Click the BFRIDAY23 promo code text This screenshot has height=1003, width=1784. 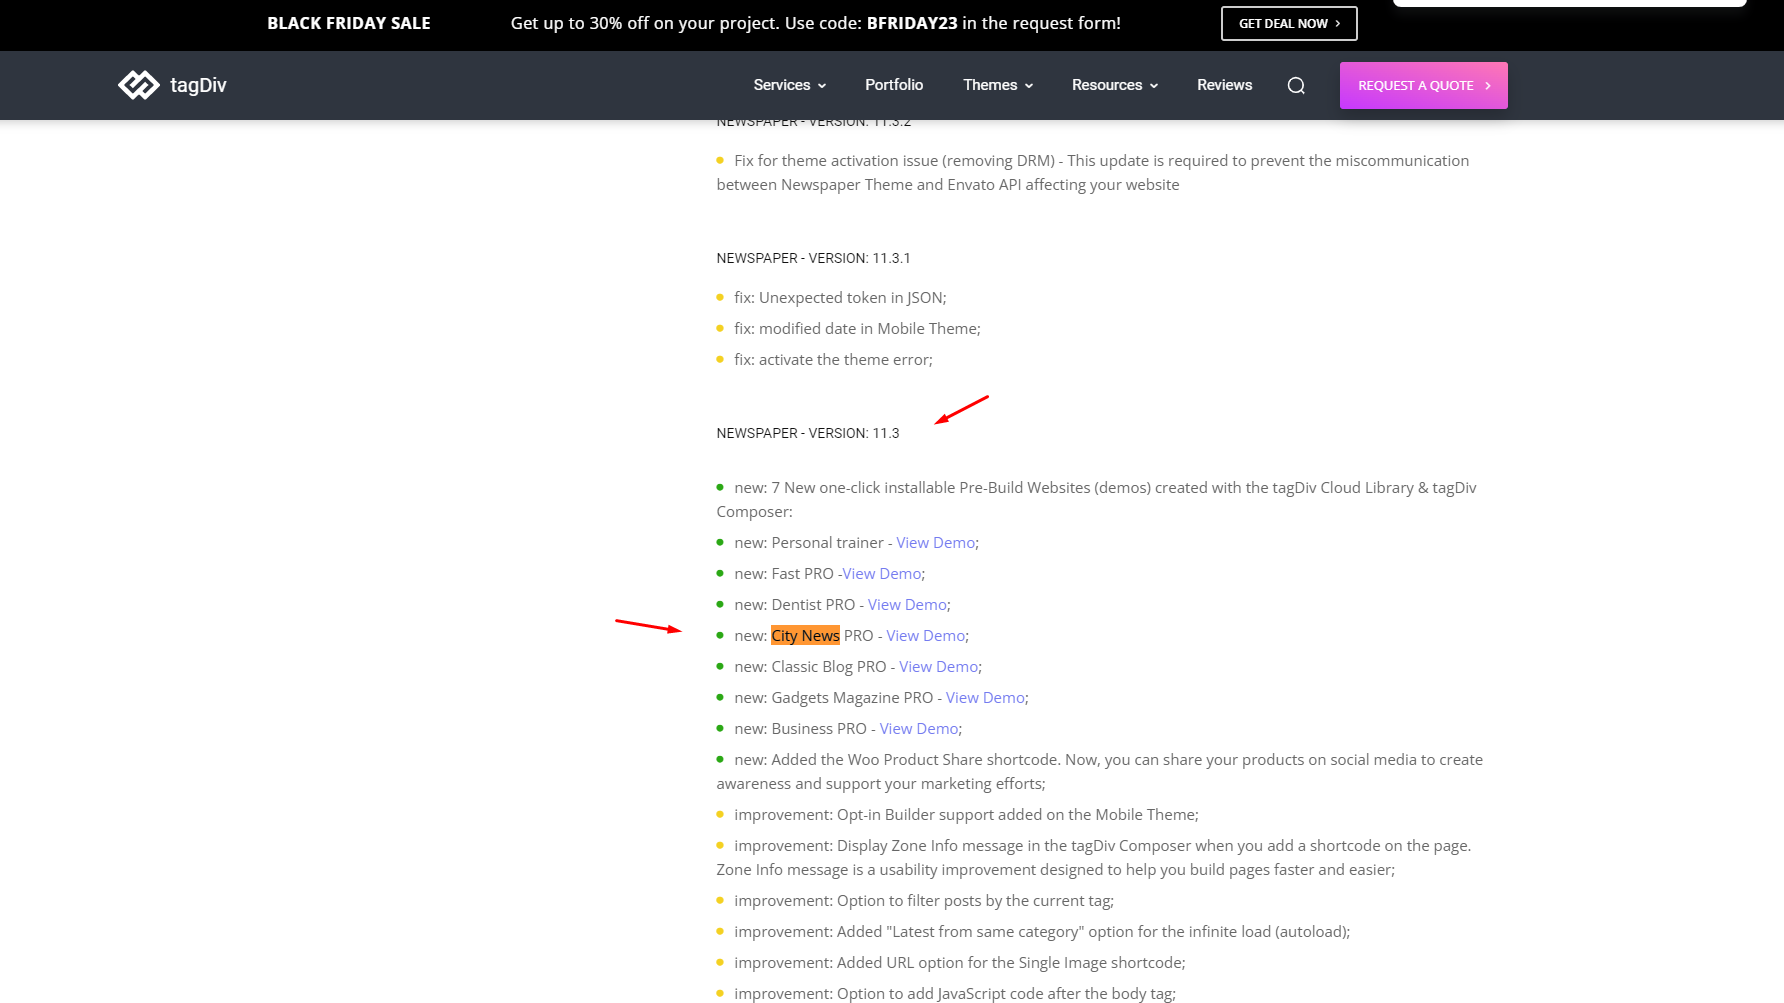(x=912, y=23)
